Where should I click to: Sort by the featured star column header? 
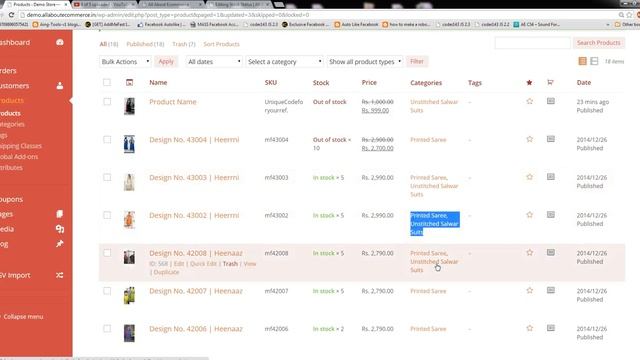tap(529, 82)
